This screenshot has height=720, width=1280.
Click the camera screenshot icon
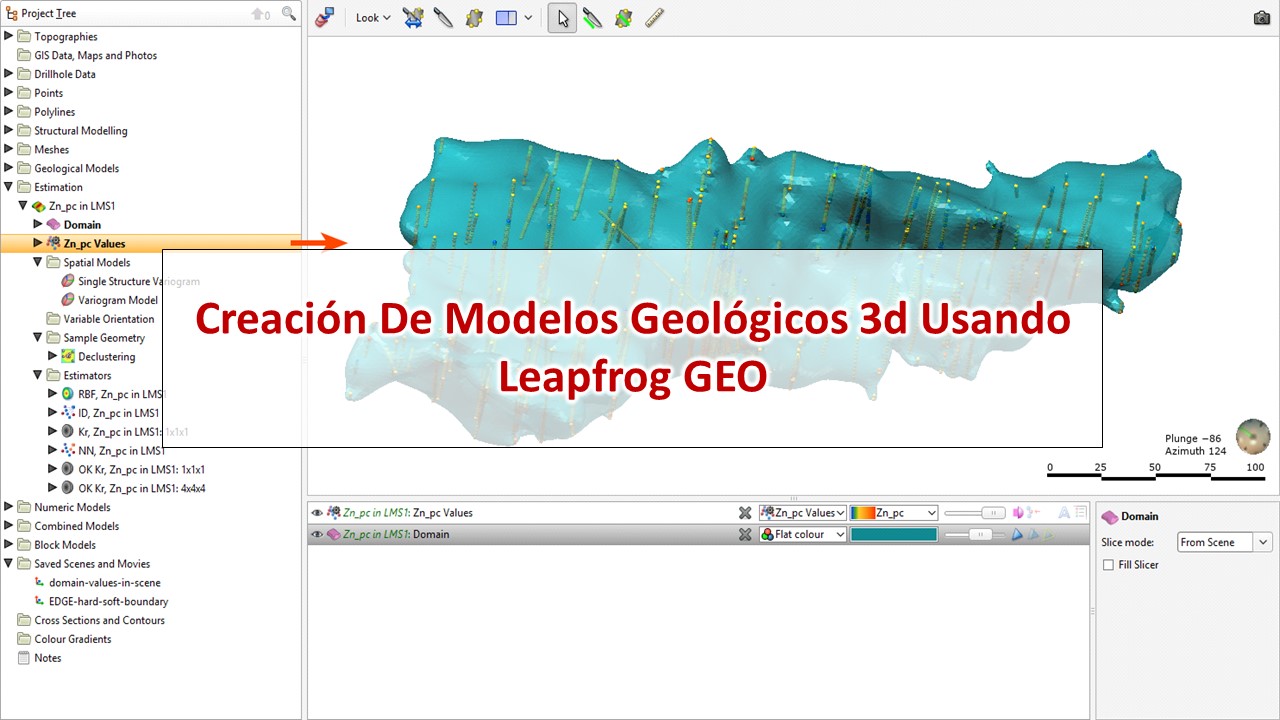point(1262,18)
